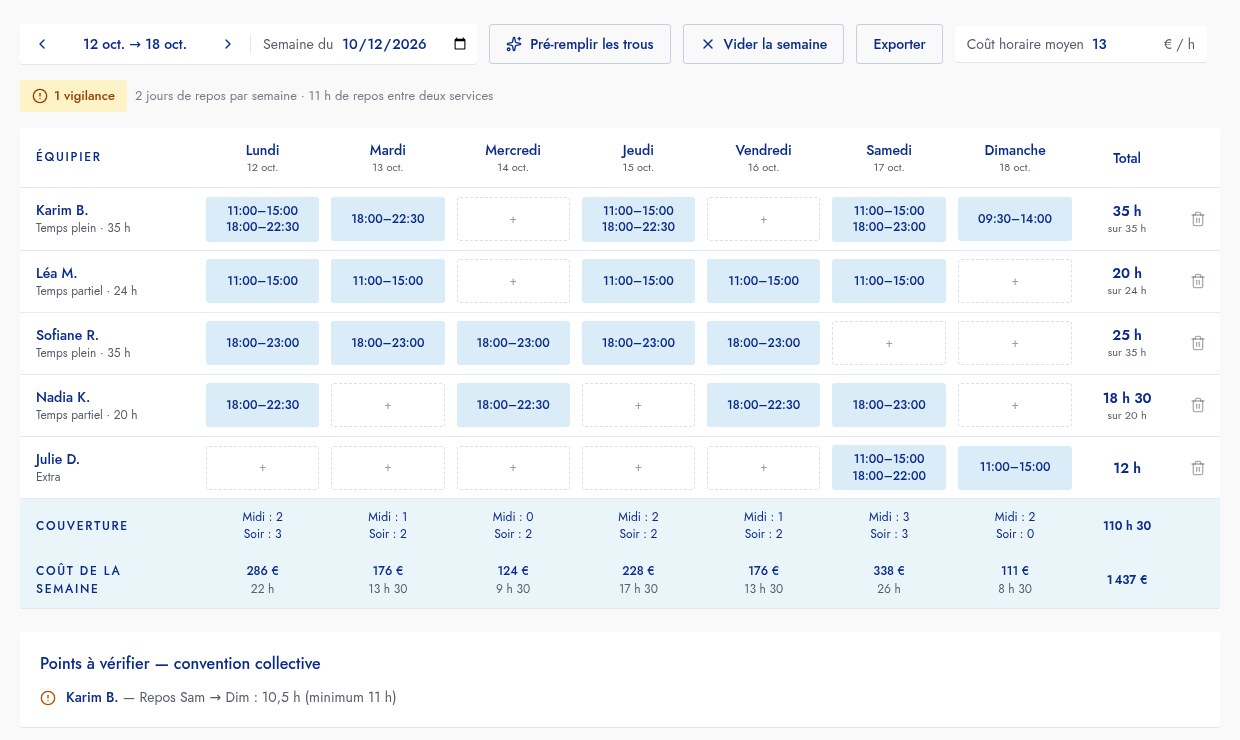
Task: Click Karim B. Repos Sam → Dim alert
Action: coord(231,698)
